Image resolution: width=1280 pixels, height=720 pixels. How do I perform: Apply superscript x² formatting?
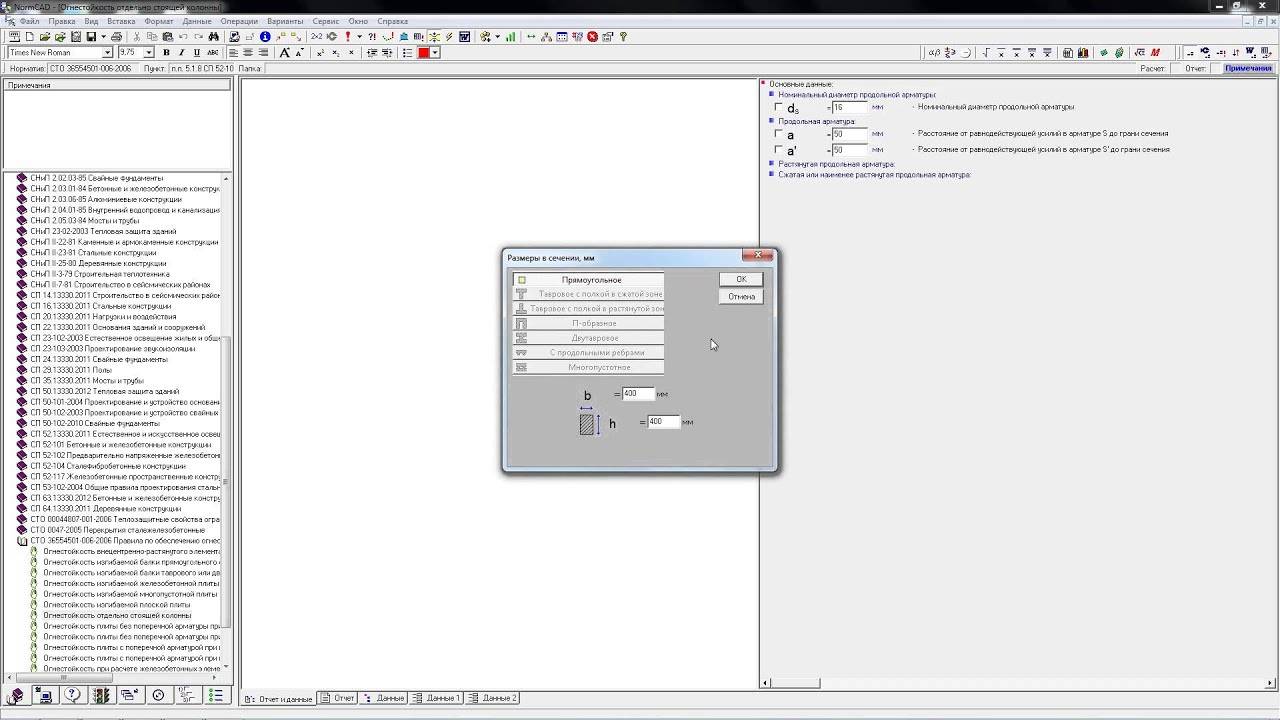click(x=321, y=52)
